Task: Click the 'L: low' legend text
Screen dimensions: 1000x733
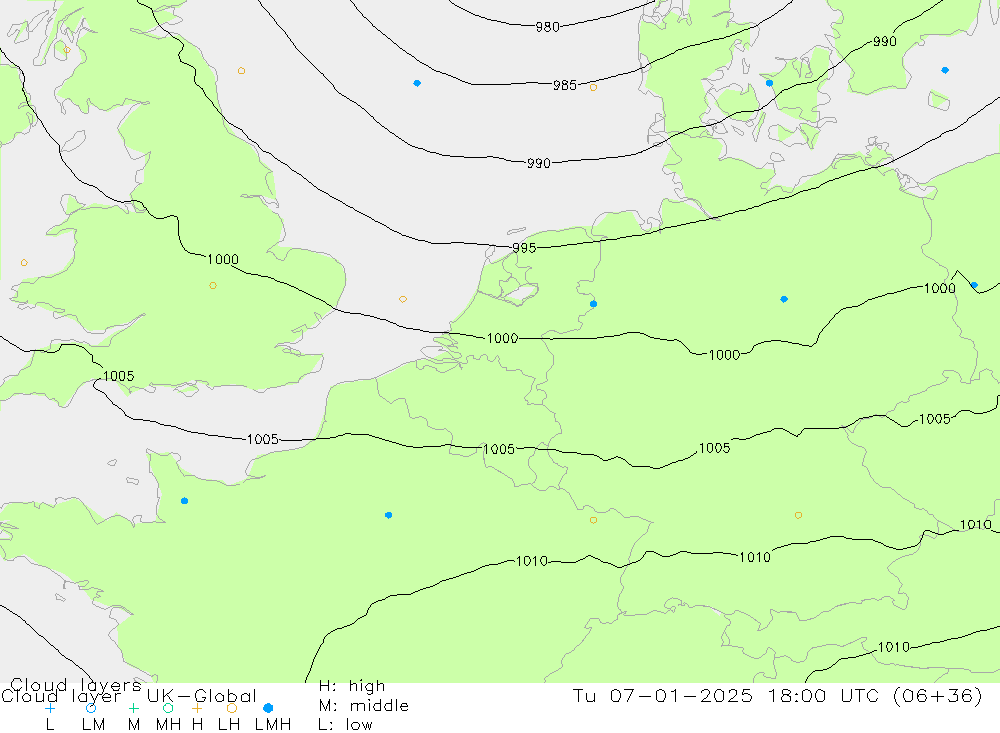Action: coord(346,725)
